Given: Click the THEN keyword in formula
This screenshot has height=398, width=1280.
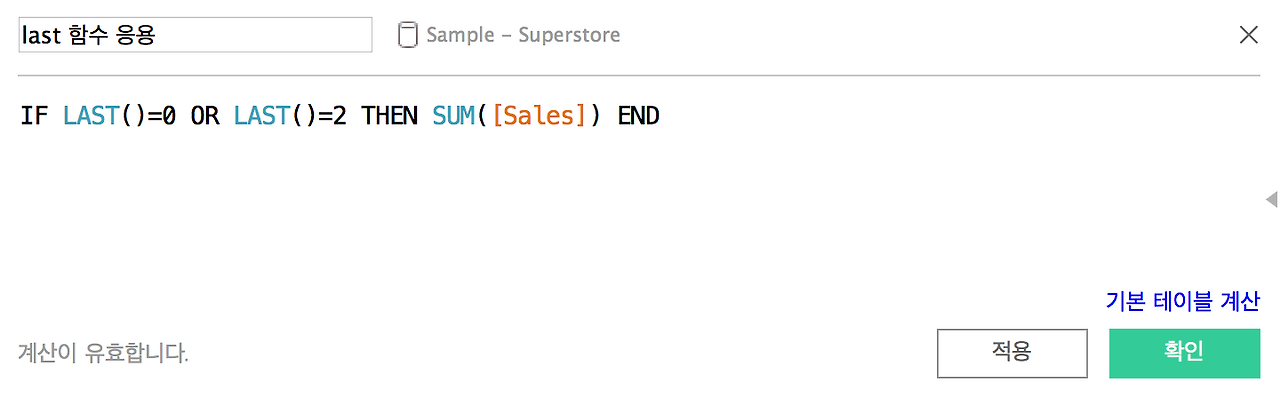Looking at the screenshot, I should [390, 116].
